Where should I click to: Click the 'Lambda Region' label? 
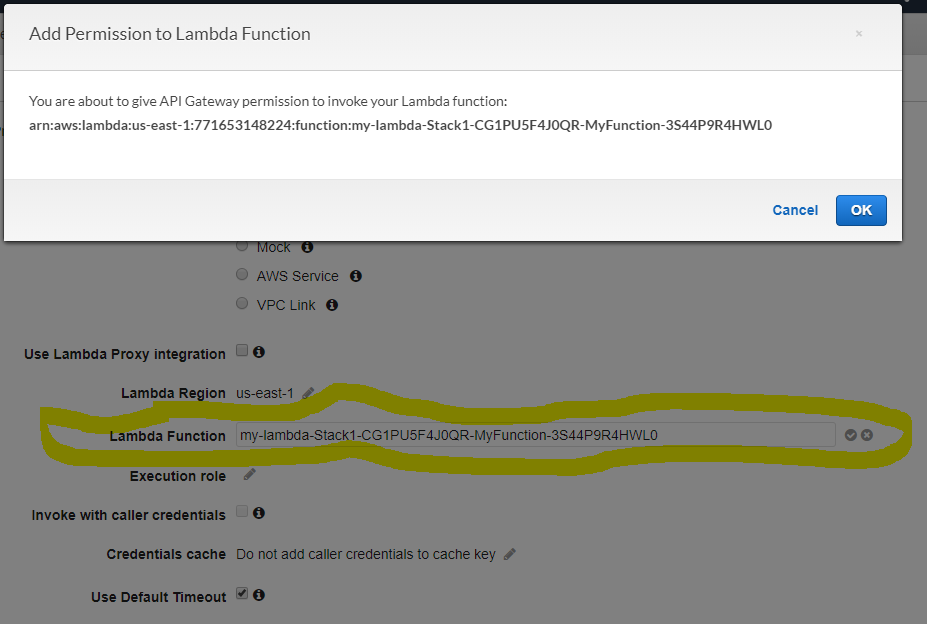click(x=173, y=393)
